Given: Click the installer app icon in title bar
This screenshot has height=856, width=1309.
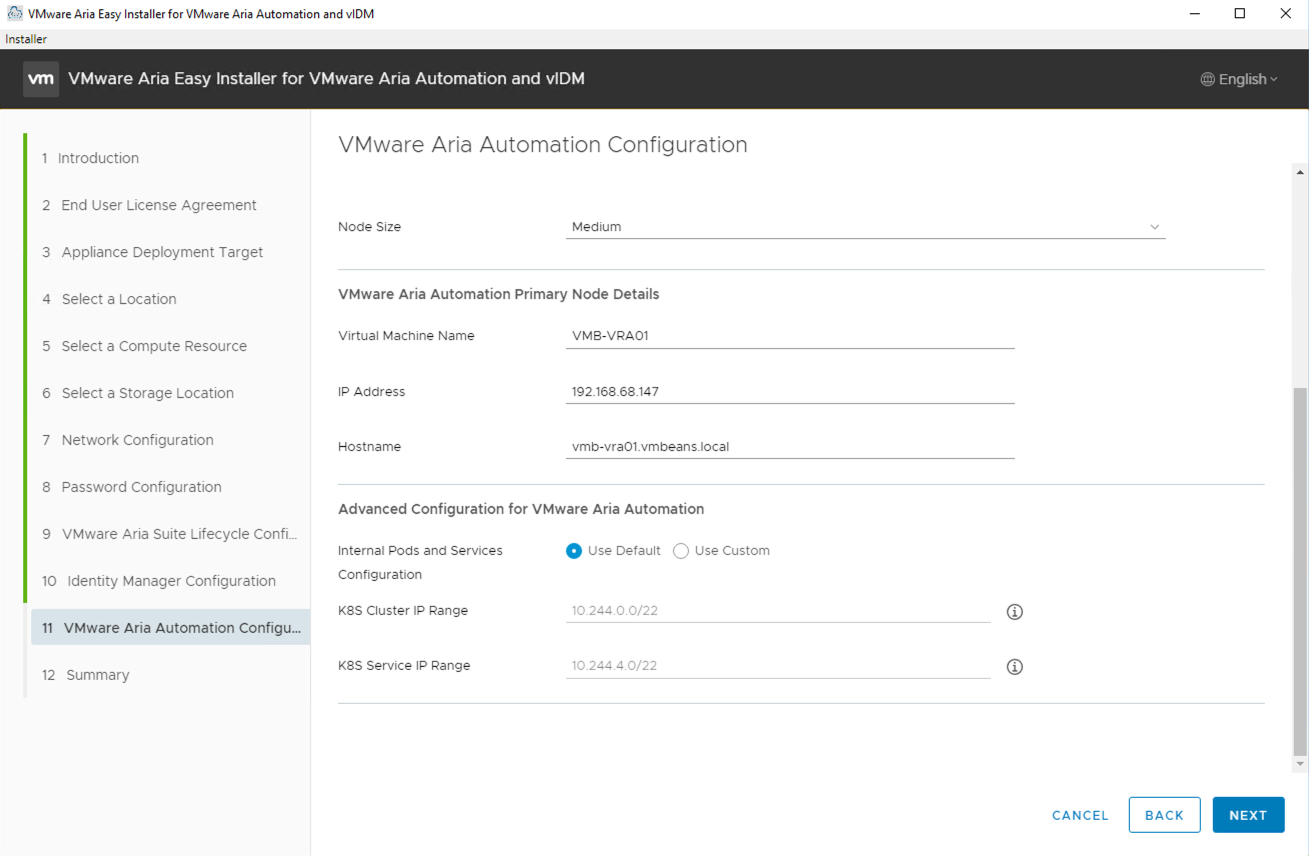Looking at the screenshot, I should click(15, 14).
